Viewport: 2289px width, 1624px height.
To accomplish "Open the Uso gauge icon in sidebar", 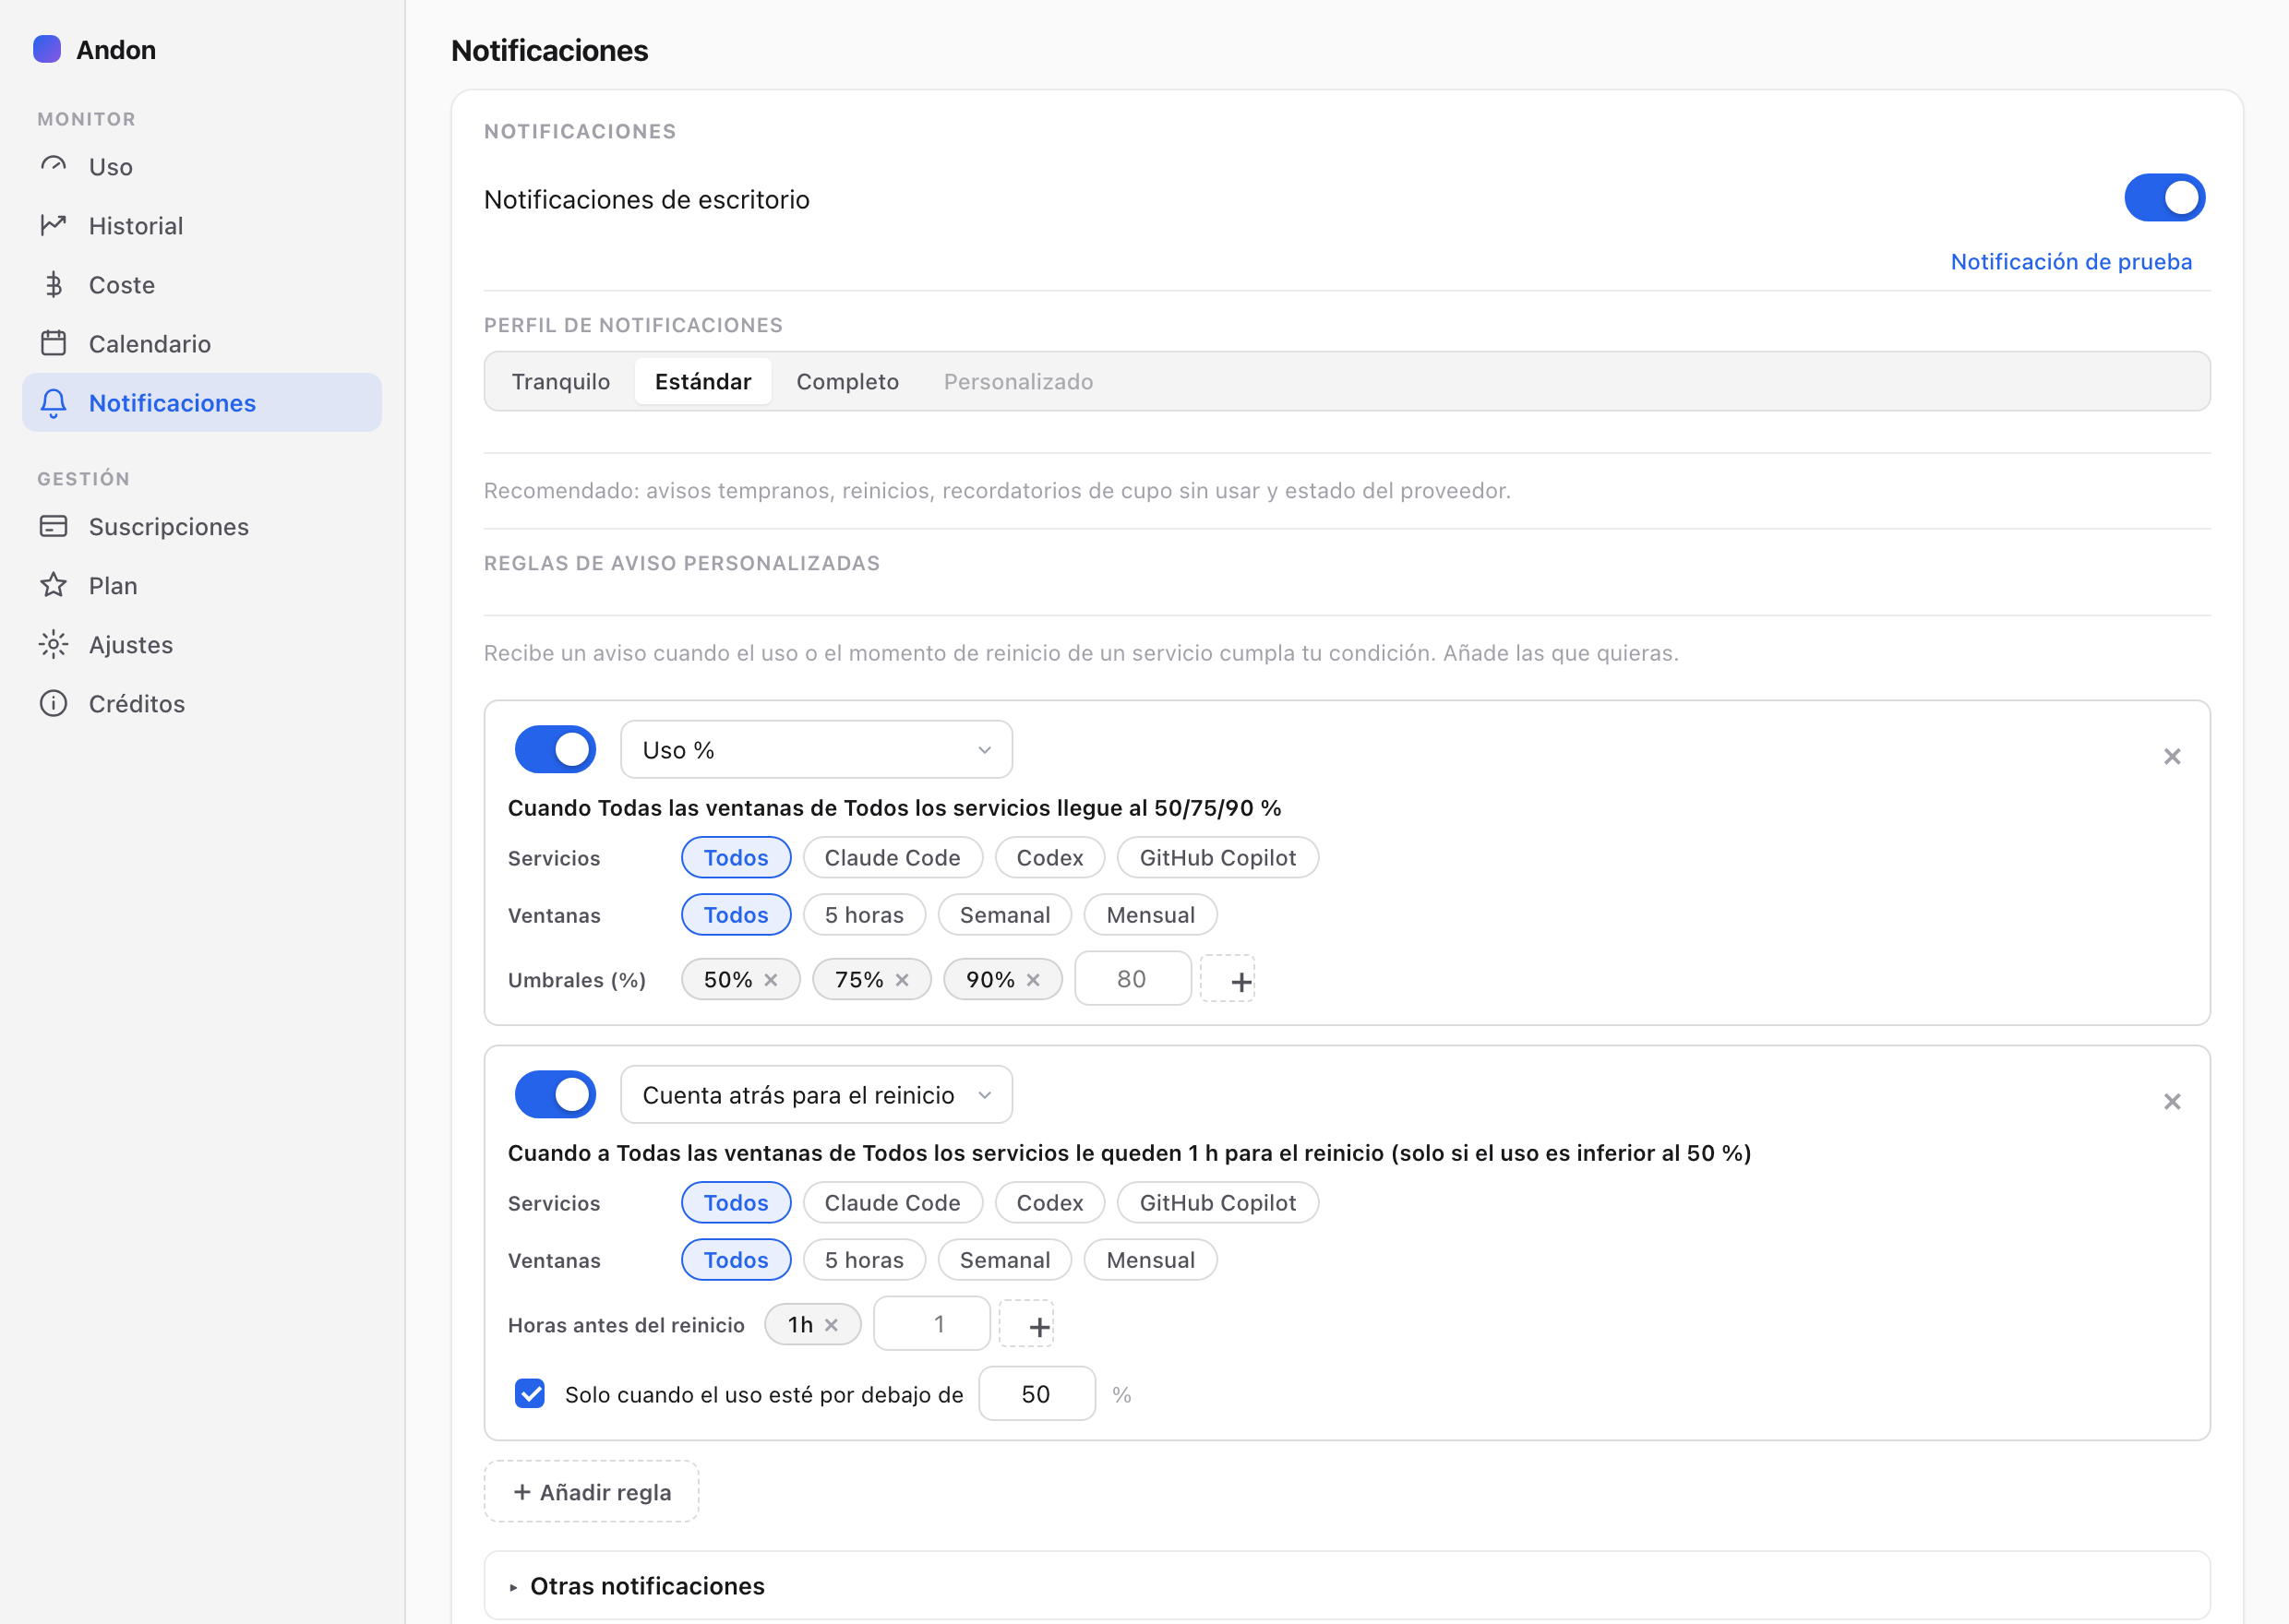I will click(x=53, y=166).
